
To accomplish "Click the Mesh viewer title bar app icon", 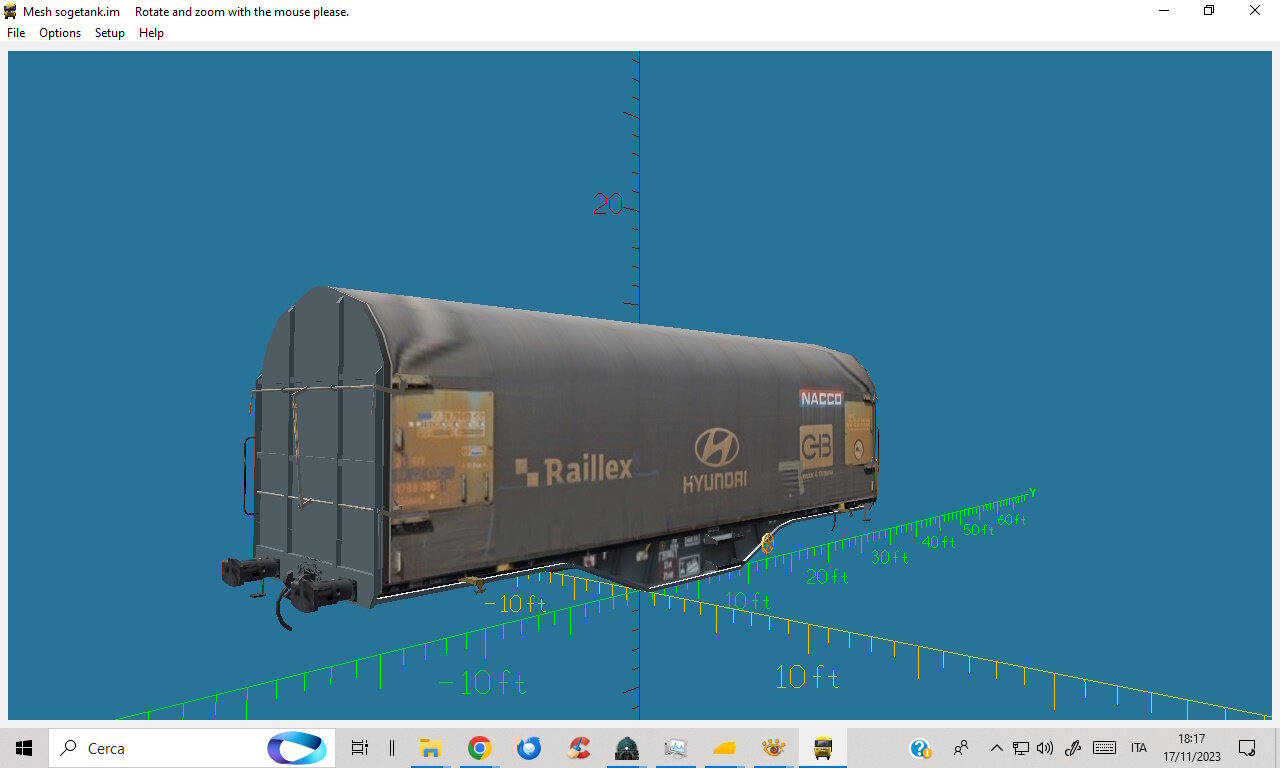I will tap(11, 11).
